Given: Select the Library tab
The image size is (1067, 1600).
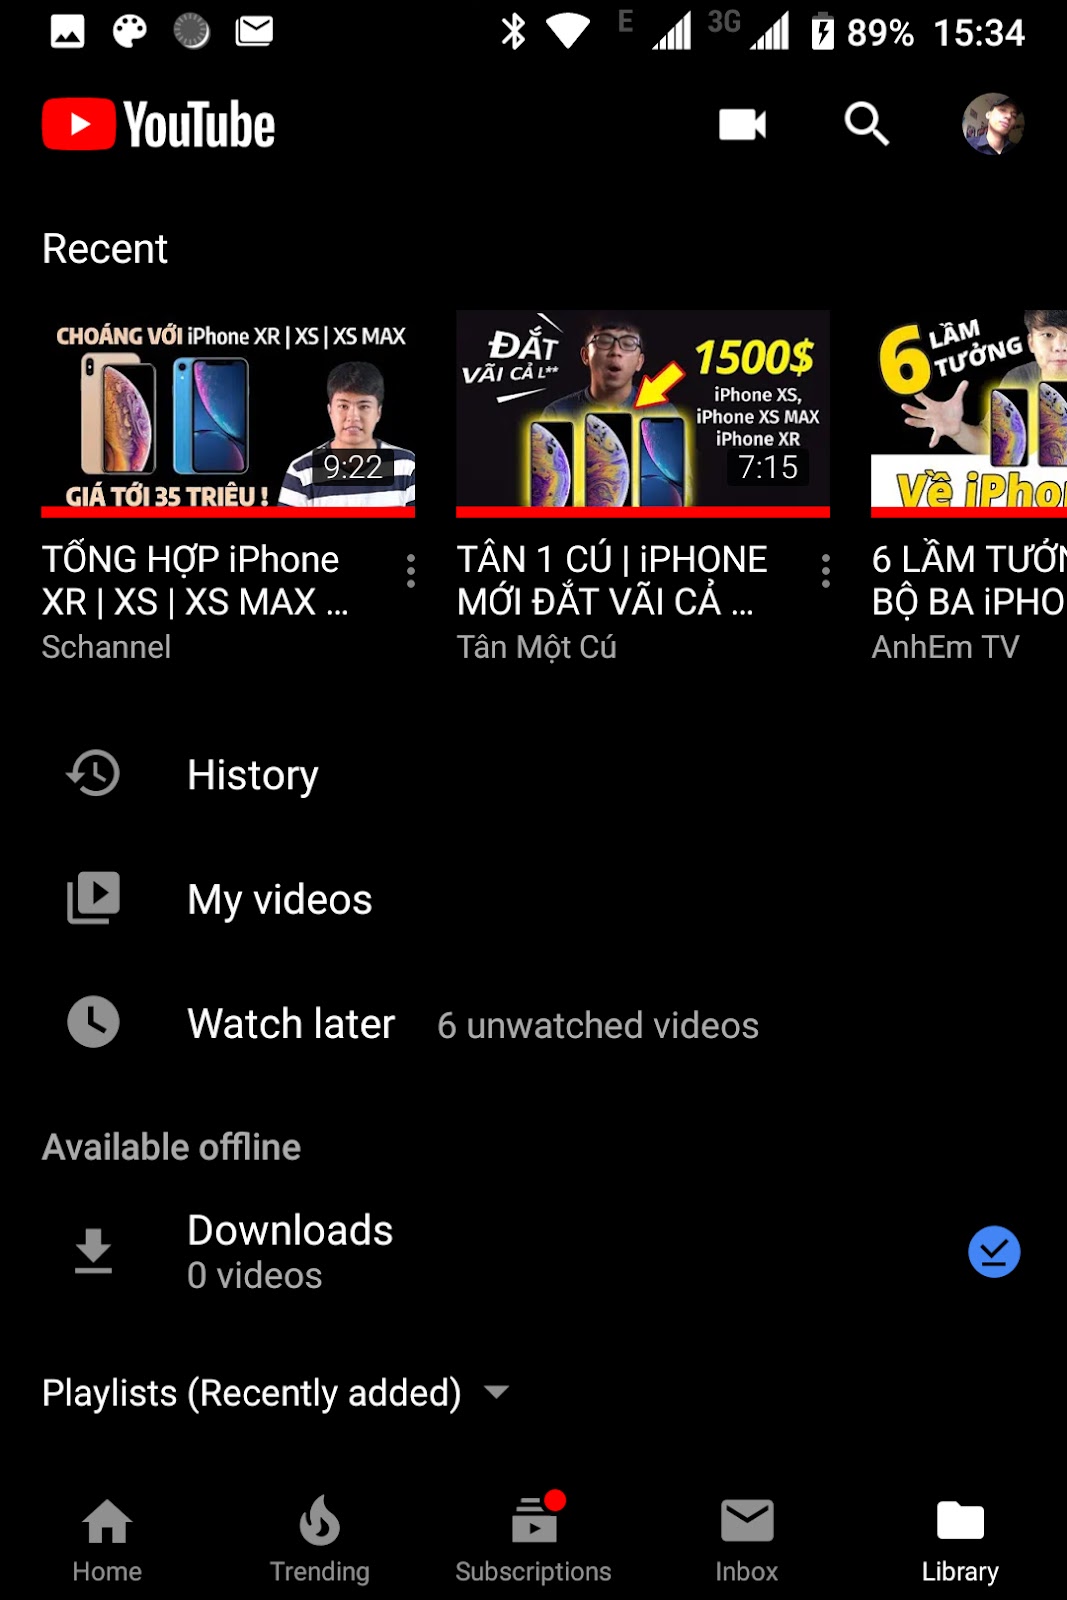Looking at the screenshot, I should [960, 1541].
